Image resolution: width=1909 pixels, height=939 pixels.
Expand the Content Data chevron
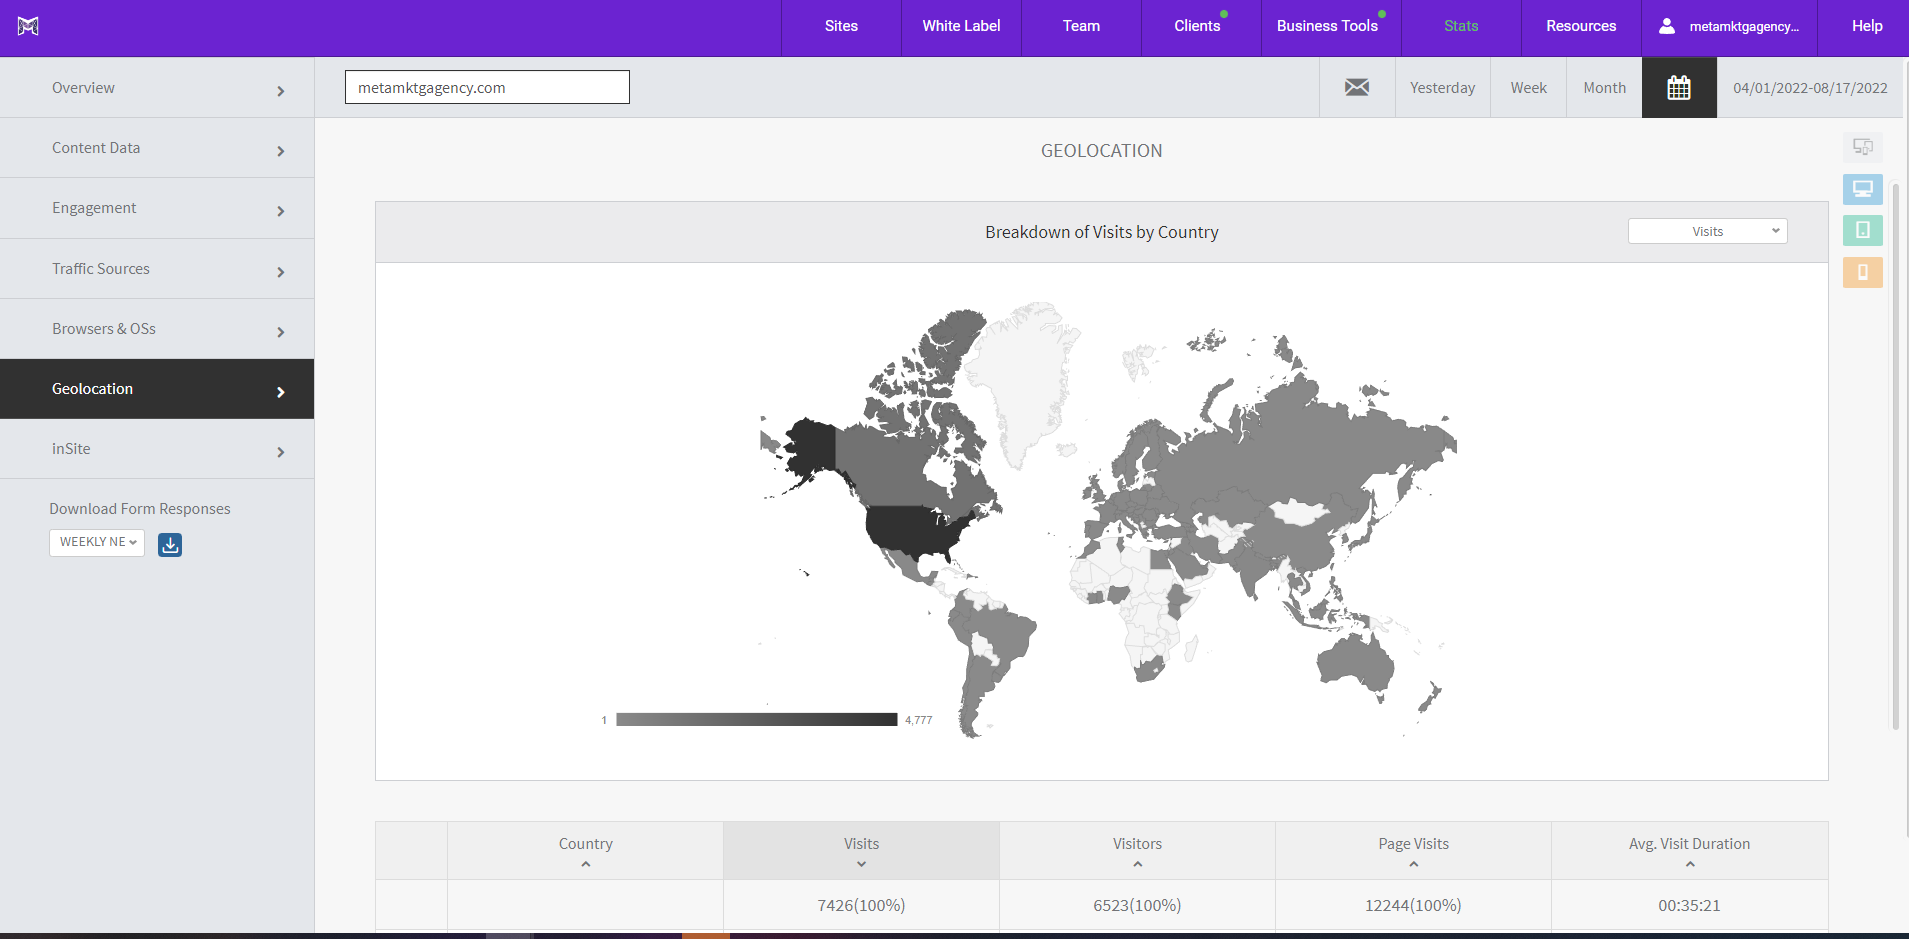click(x=281, y=151)
